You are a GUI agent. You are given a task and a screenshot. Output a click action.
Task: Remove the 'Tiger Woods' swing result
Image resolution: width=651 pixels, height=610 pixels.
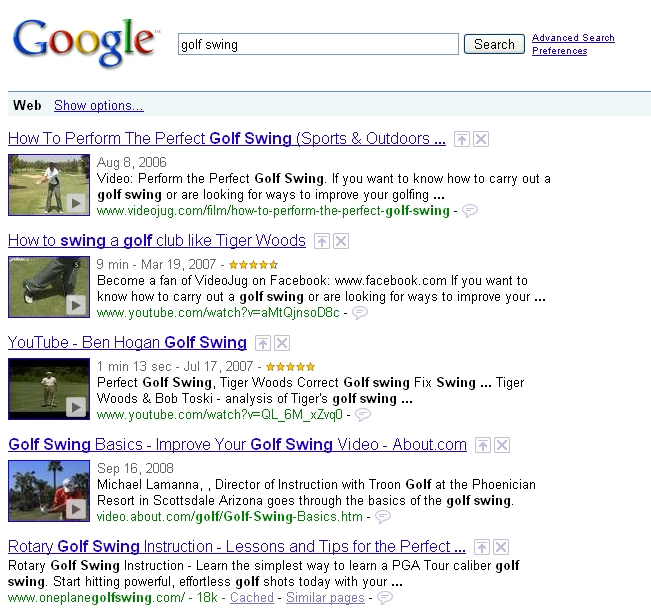[x=341, y=241]
